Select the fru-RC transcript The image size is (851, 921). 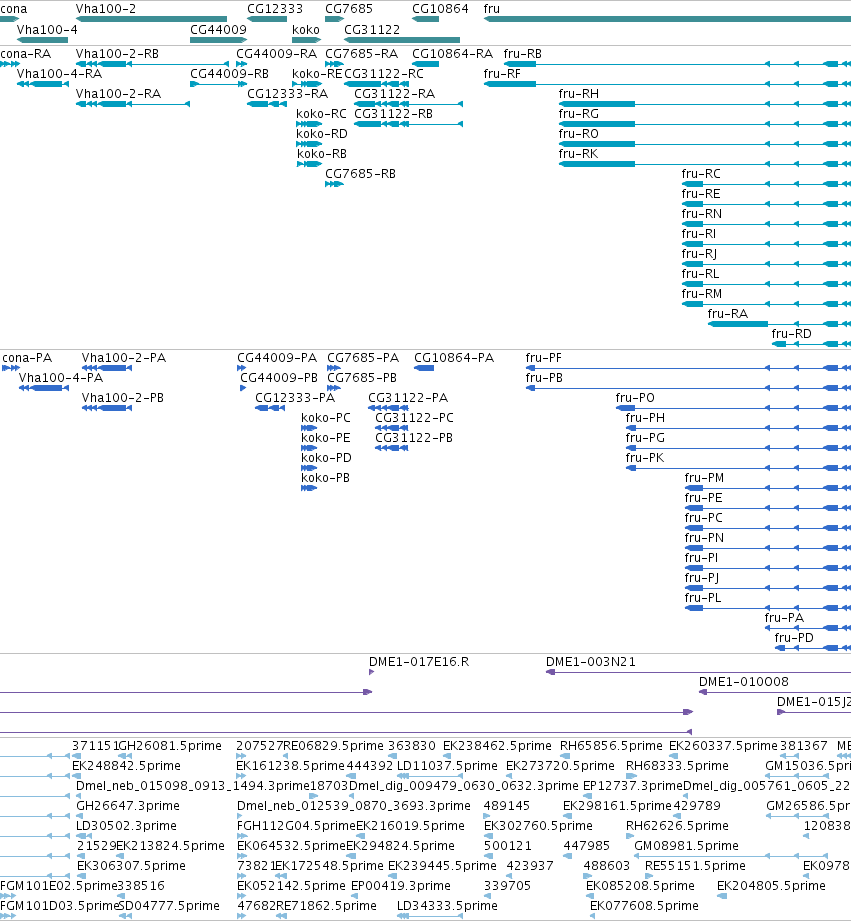pyautogui.click(x=766, y=184)
